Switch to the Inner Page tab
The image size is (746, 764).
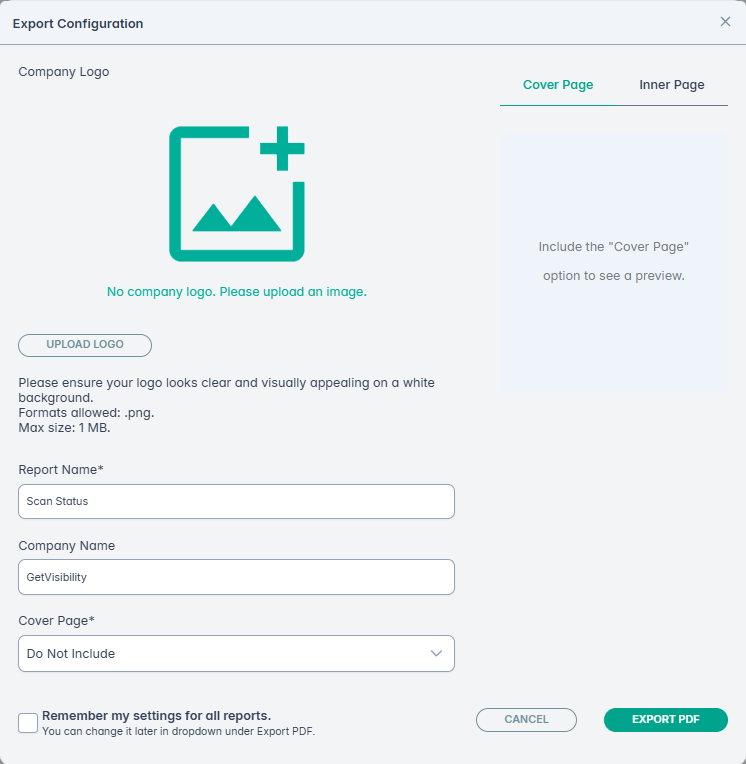point(672,85)
